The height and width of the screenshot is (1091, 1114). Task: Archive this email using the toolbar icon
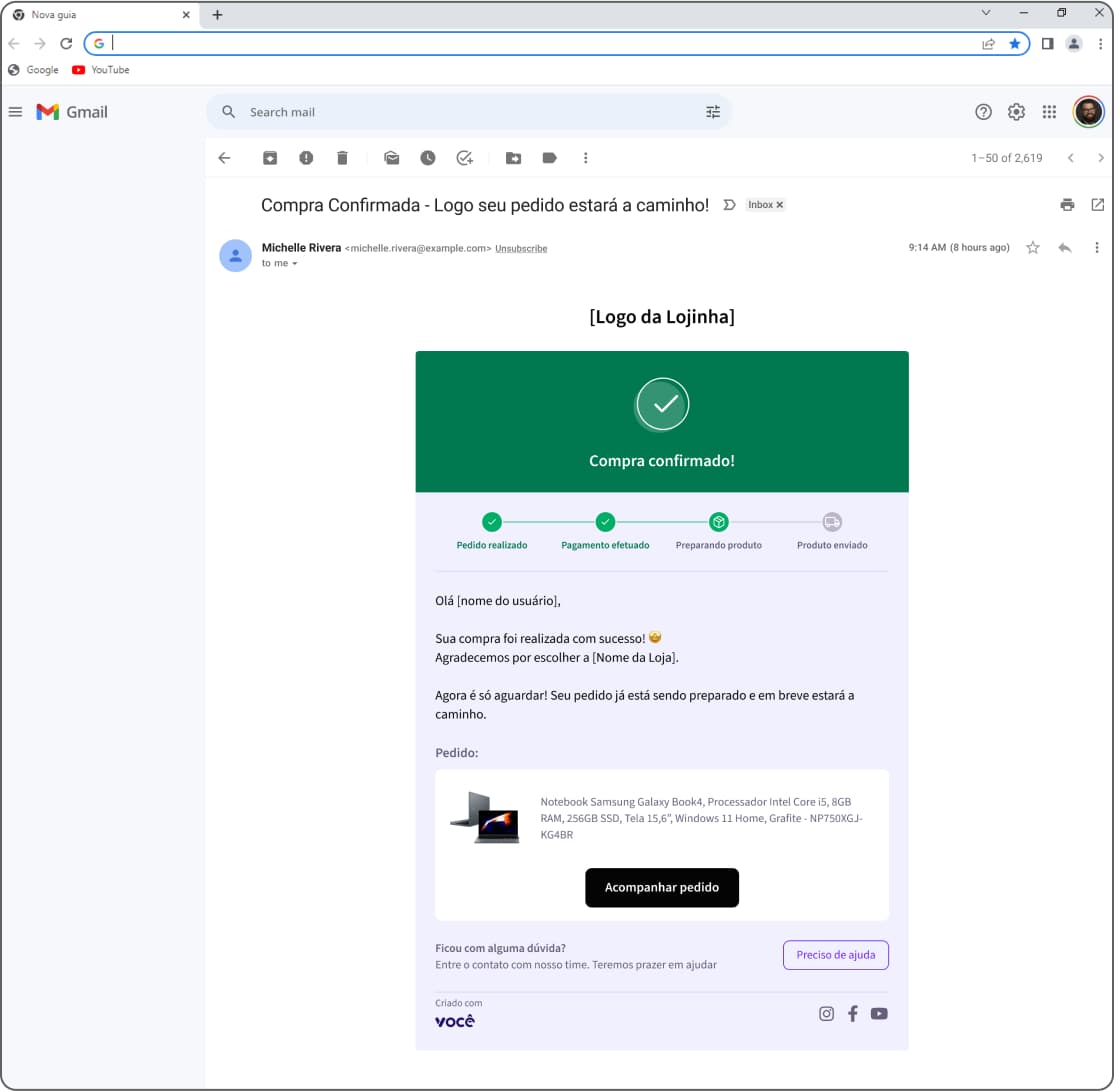click(270, 158)
